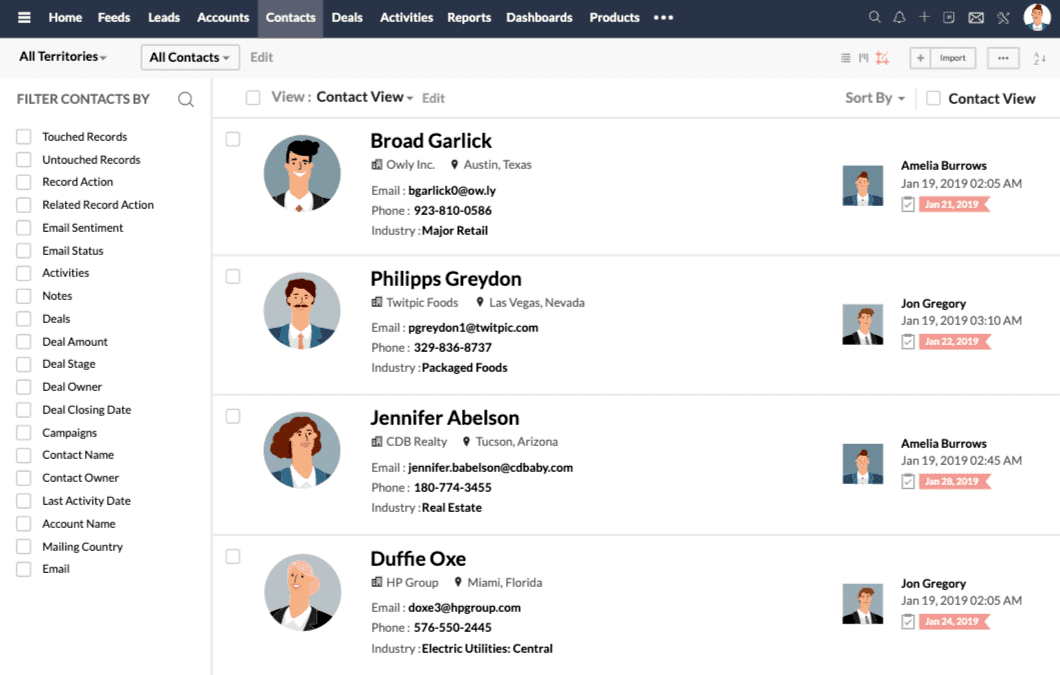Open the task icon beside Jan 21, 2019

pyautogui.click(x=908, y=204)
